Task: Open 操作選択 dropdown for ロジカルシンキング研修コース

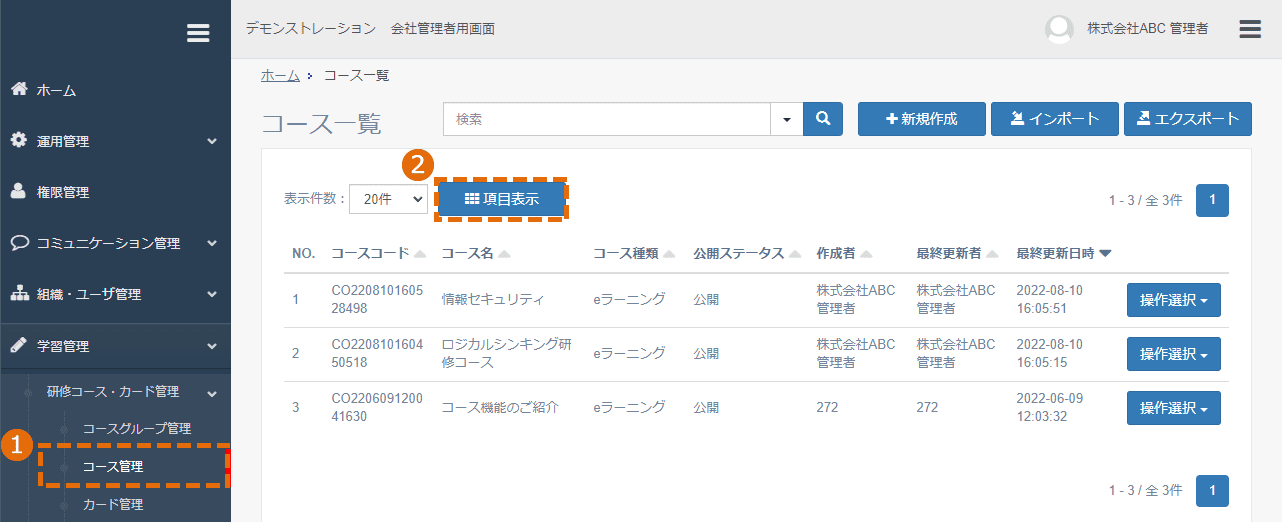Action: (1174, 353)
